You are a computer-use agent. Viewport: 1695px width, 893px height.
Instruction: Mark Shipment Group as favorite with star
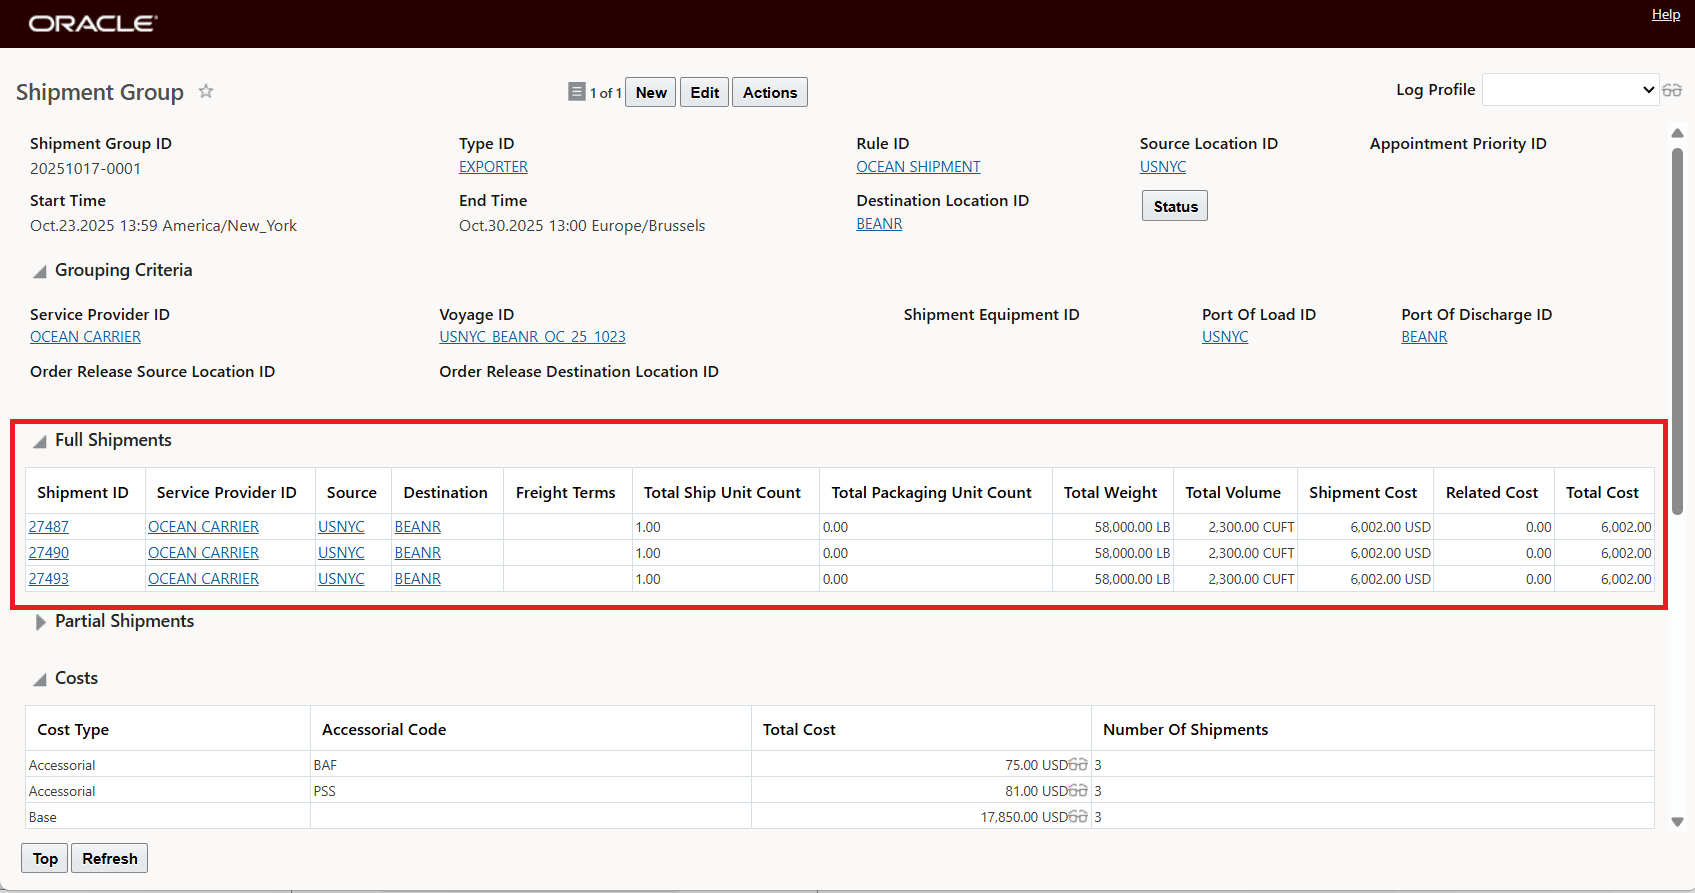click(206, 91)
